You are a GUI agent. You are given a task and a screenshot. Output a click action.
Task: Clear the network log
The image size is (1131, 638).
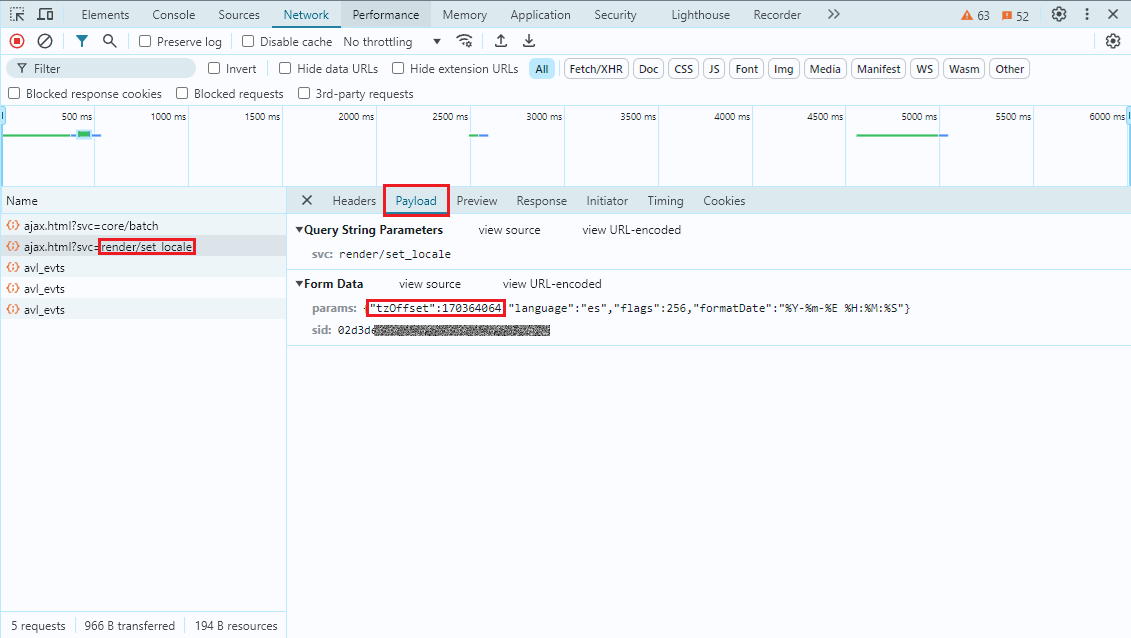tap(45, 41)
